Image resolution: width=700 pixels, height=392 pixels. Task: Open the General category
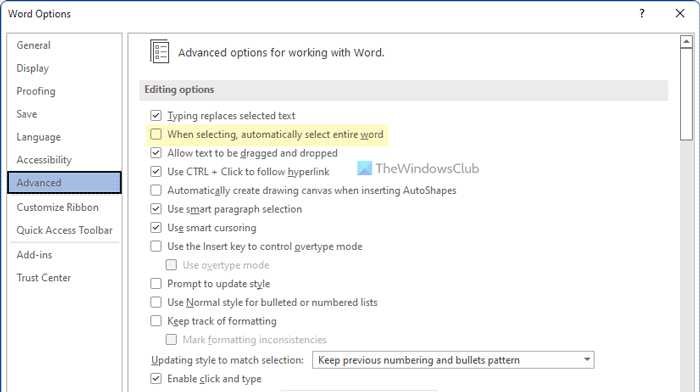pos(33,45)
